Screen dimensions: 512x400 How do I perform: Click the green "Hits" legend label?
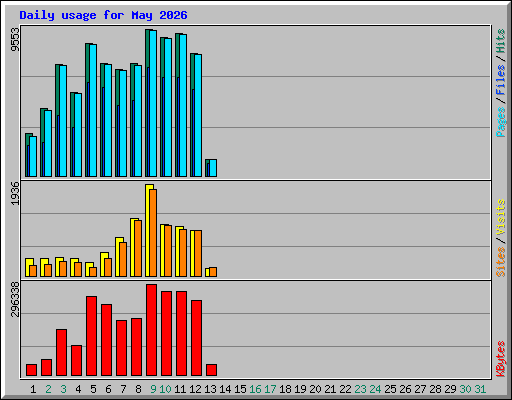tap(500, 41)
